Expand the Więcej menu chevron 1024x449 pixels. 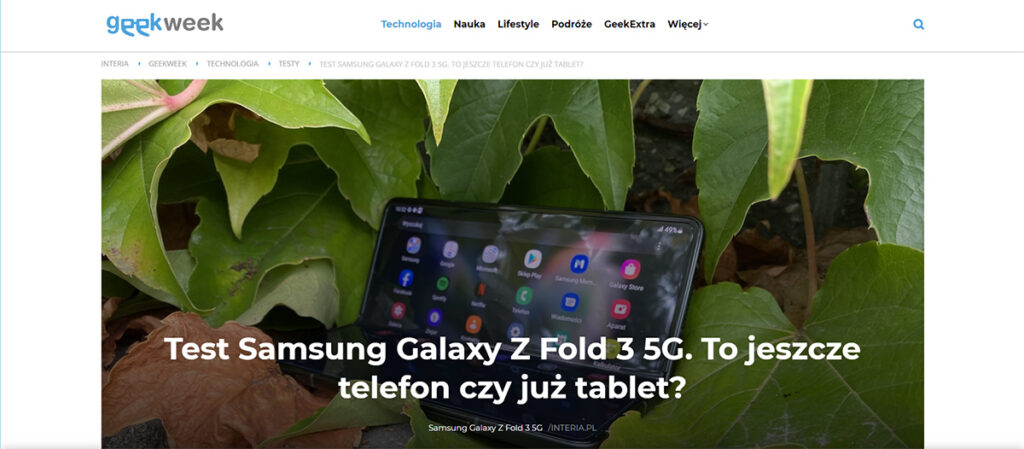click(x=706, y=25)
